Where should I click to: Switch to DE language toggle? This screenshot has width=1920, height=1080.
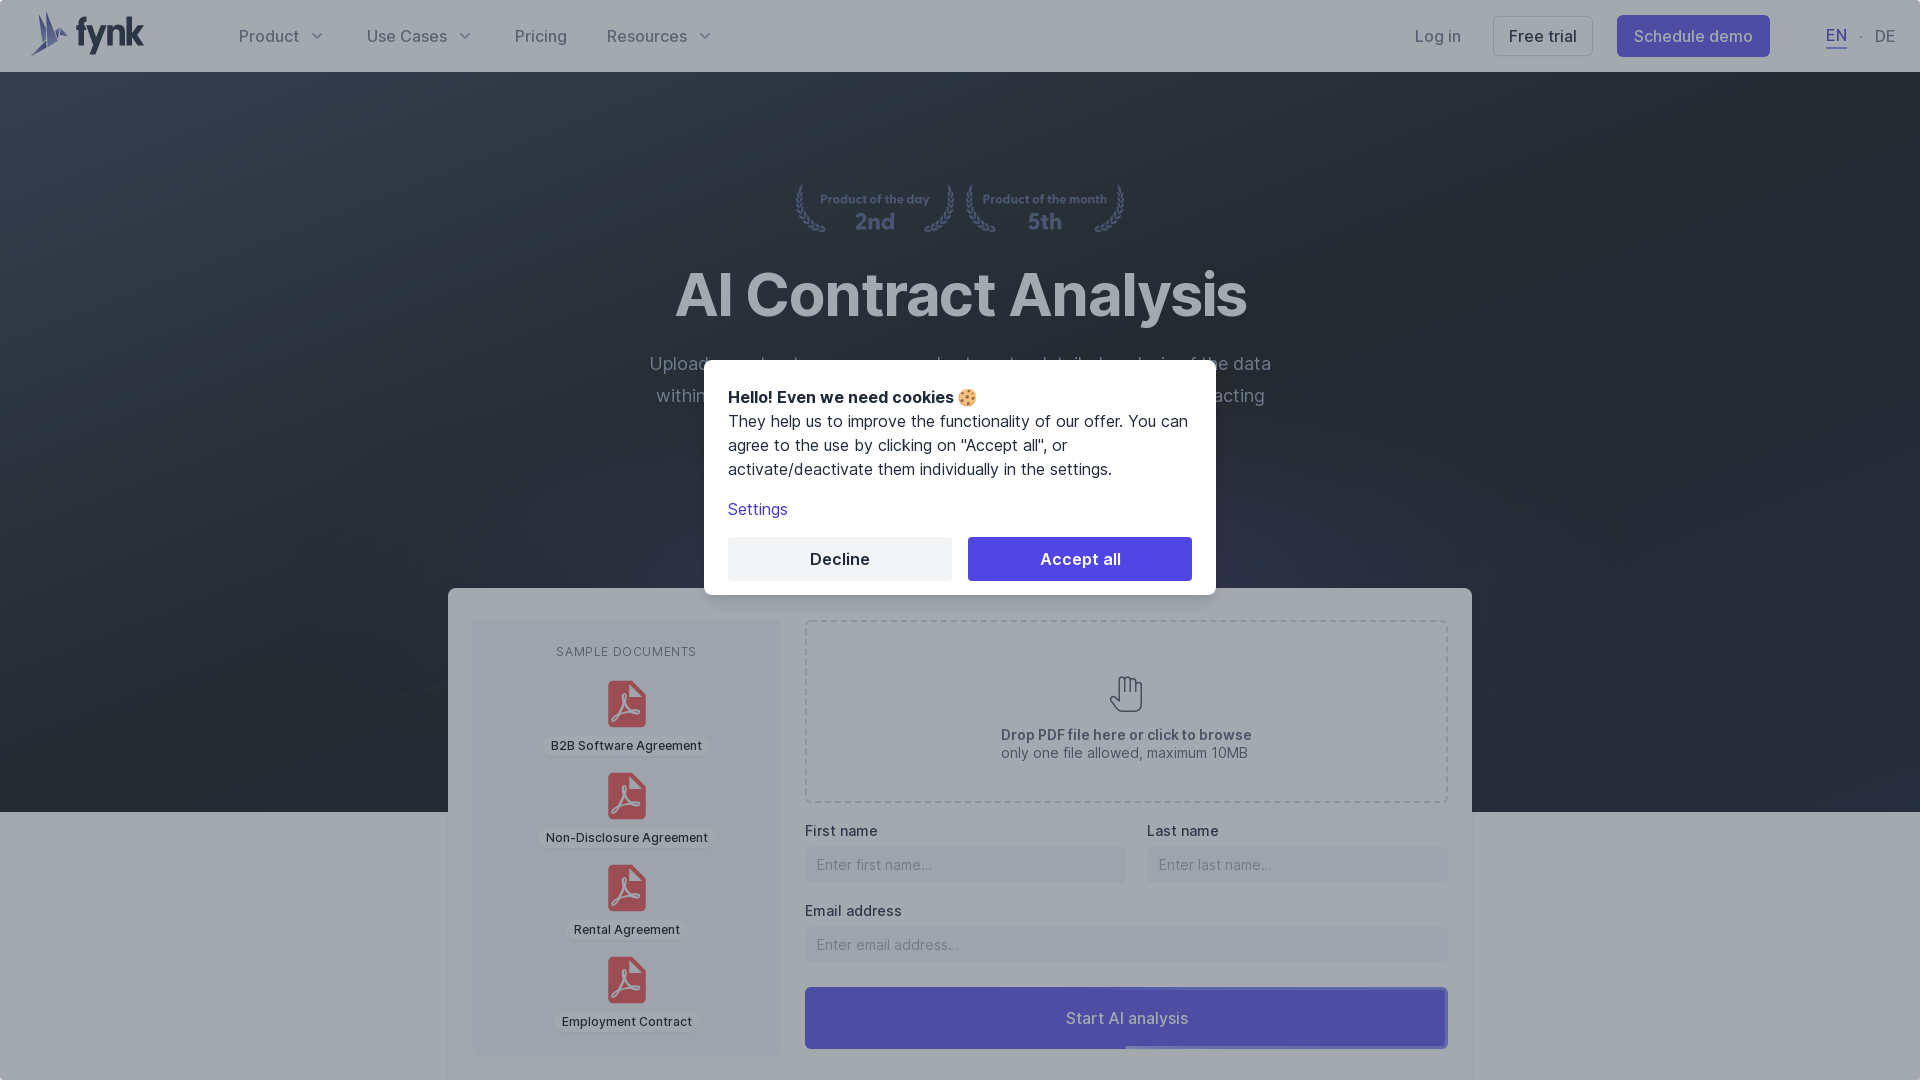tap(1884, 36)
